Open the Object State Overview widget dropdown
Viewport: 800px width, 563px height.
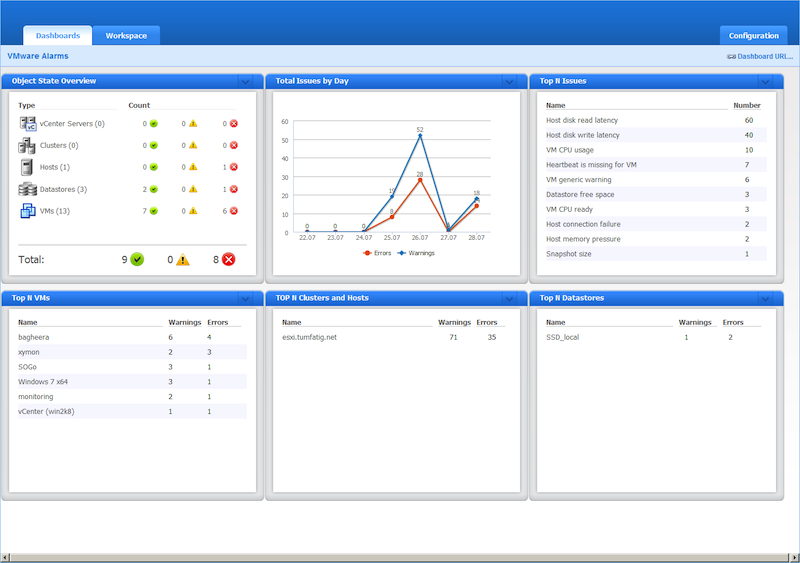[x=245, y=82]
